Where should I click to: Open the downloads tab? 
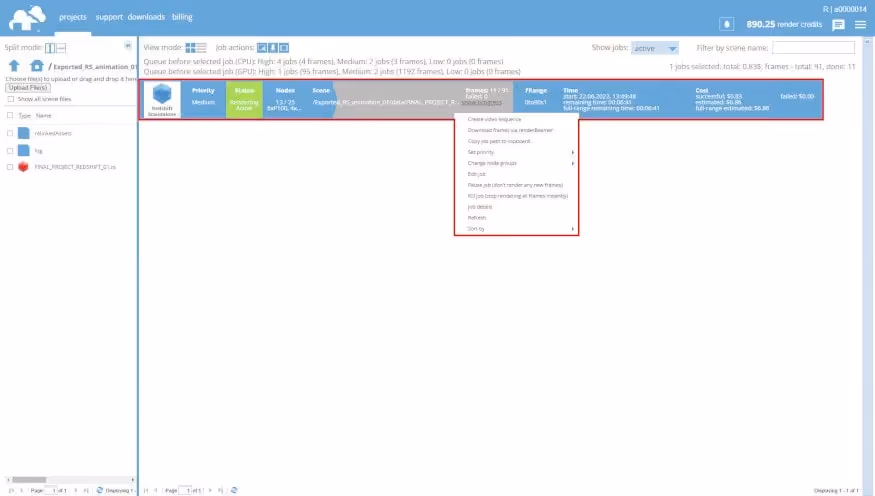tap(146, 17)
